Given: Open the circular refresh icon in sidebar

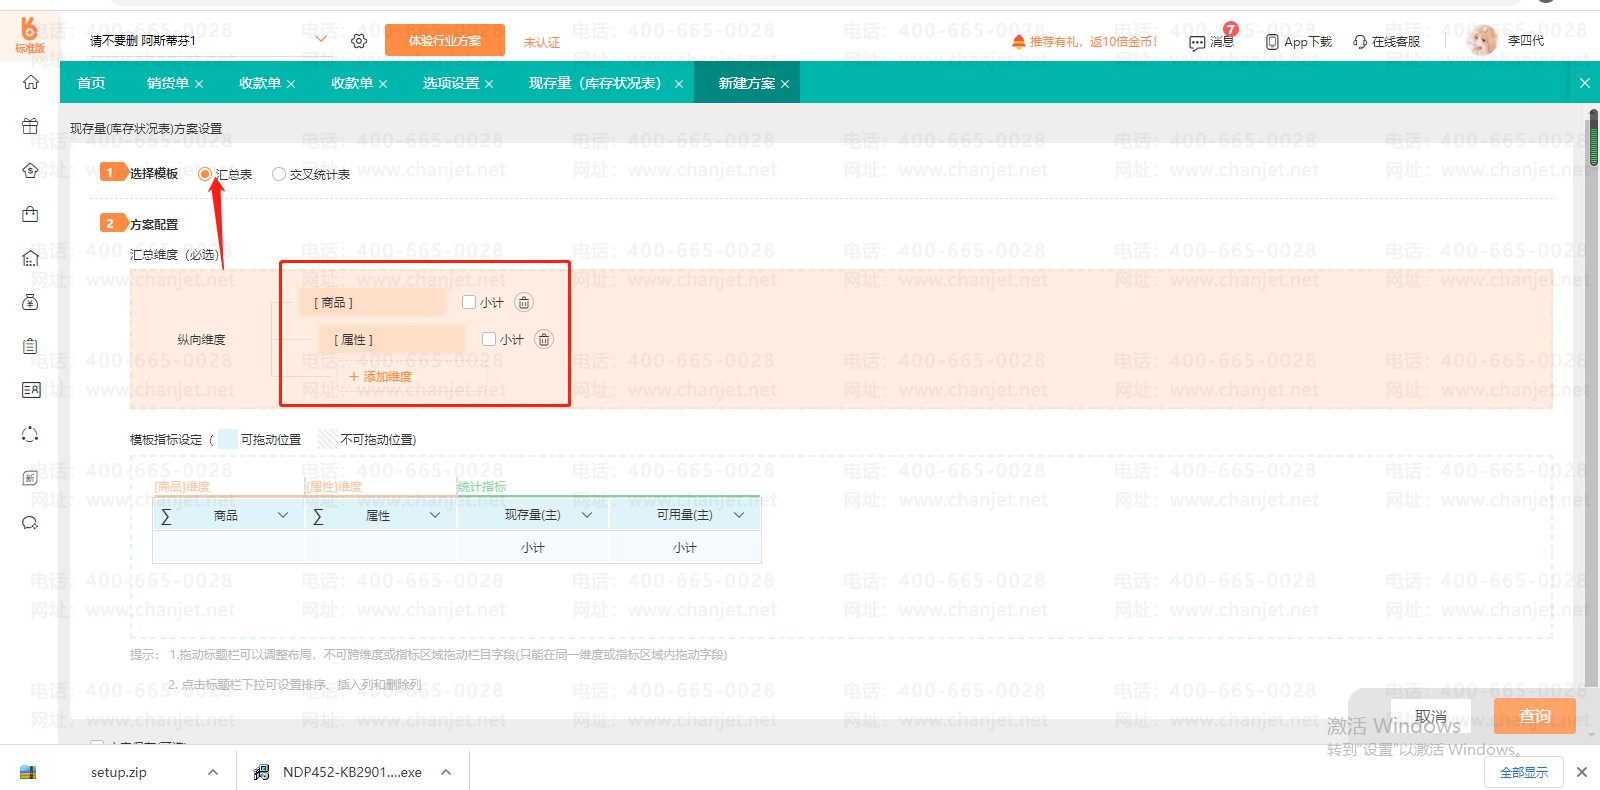Looking at the screenshot, I should pos(30,434).
